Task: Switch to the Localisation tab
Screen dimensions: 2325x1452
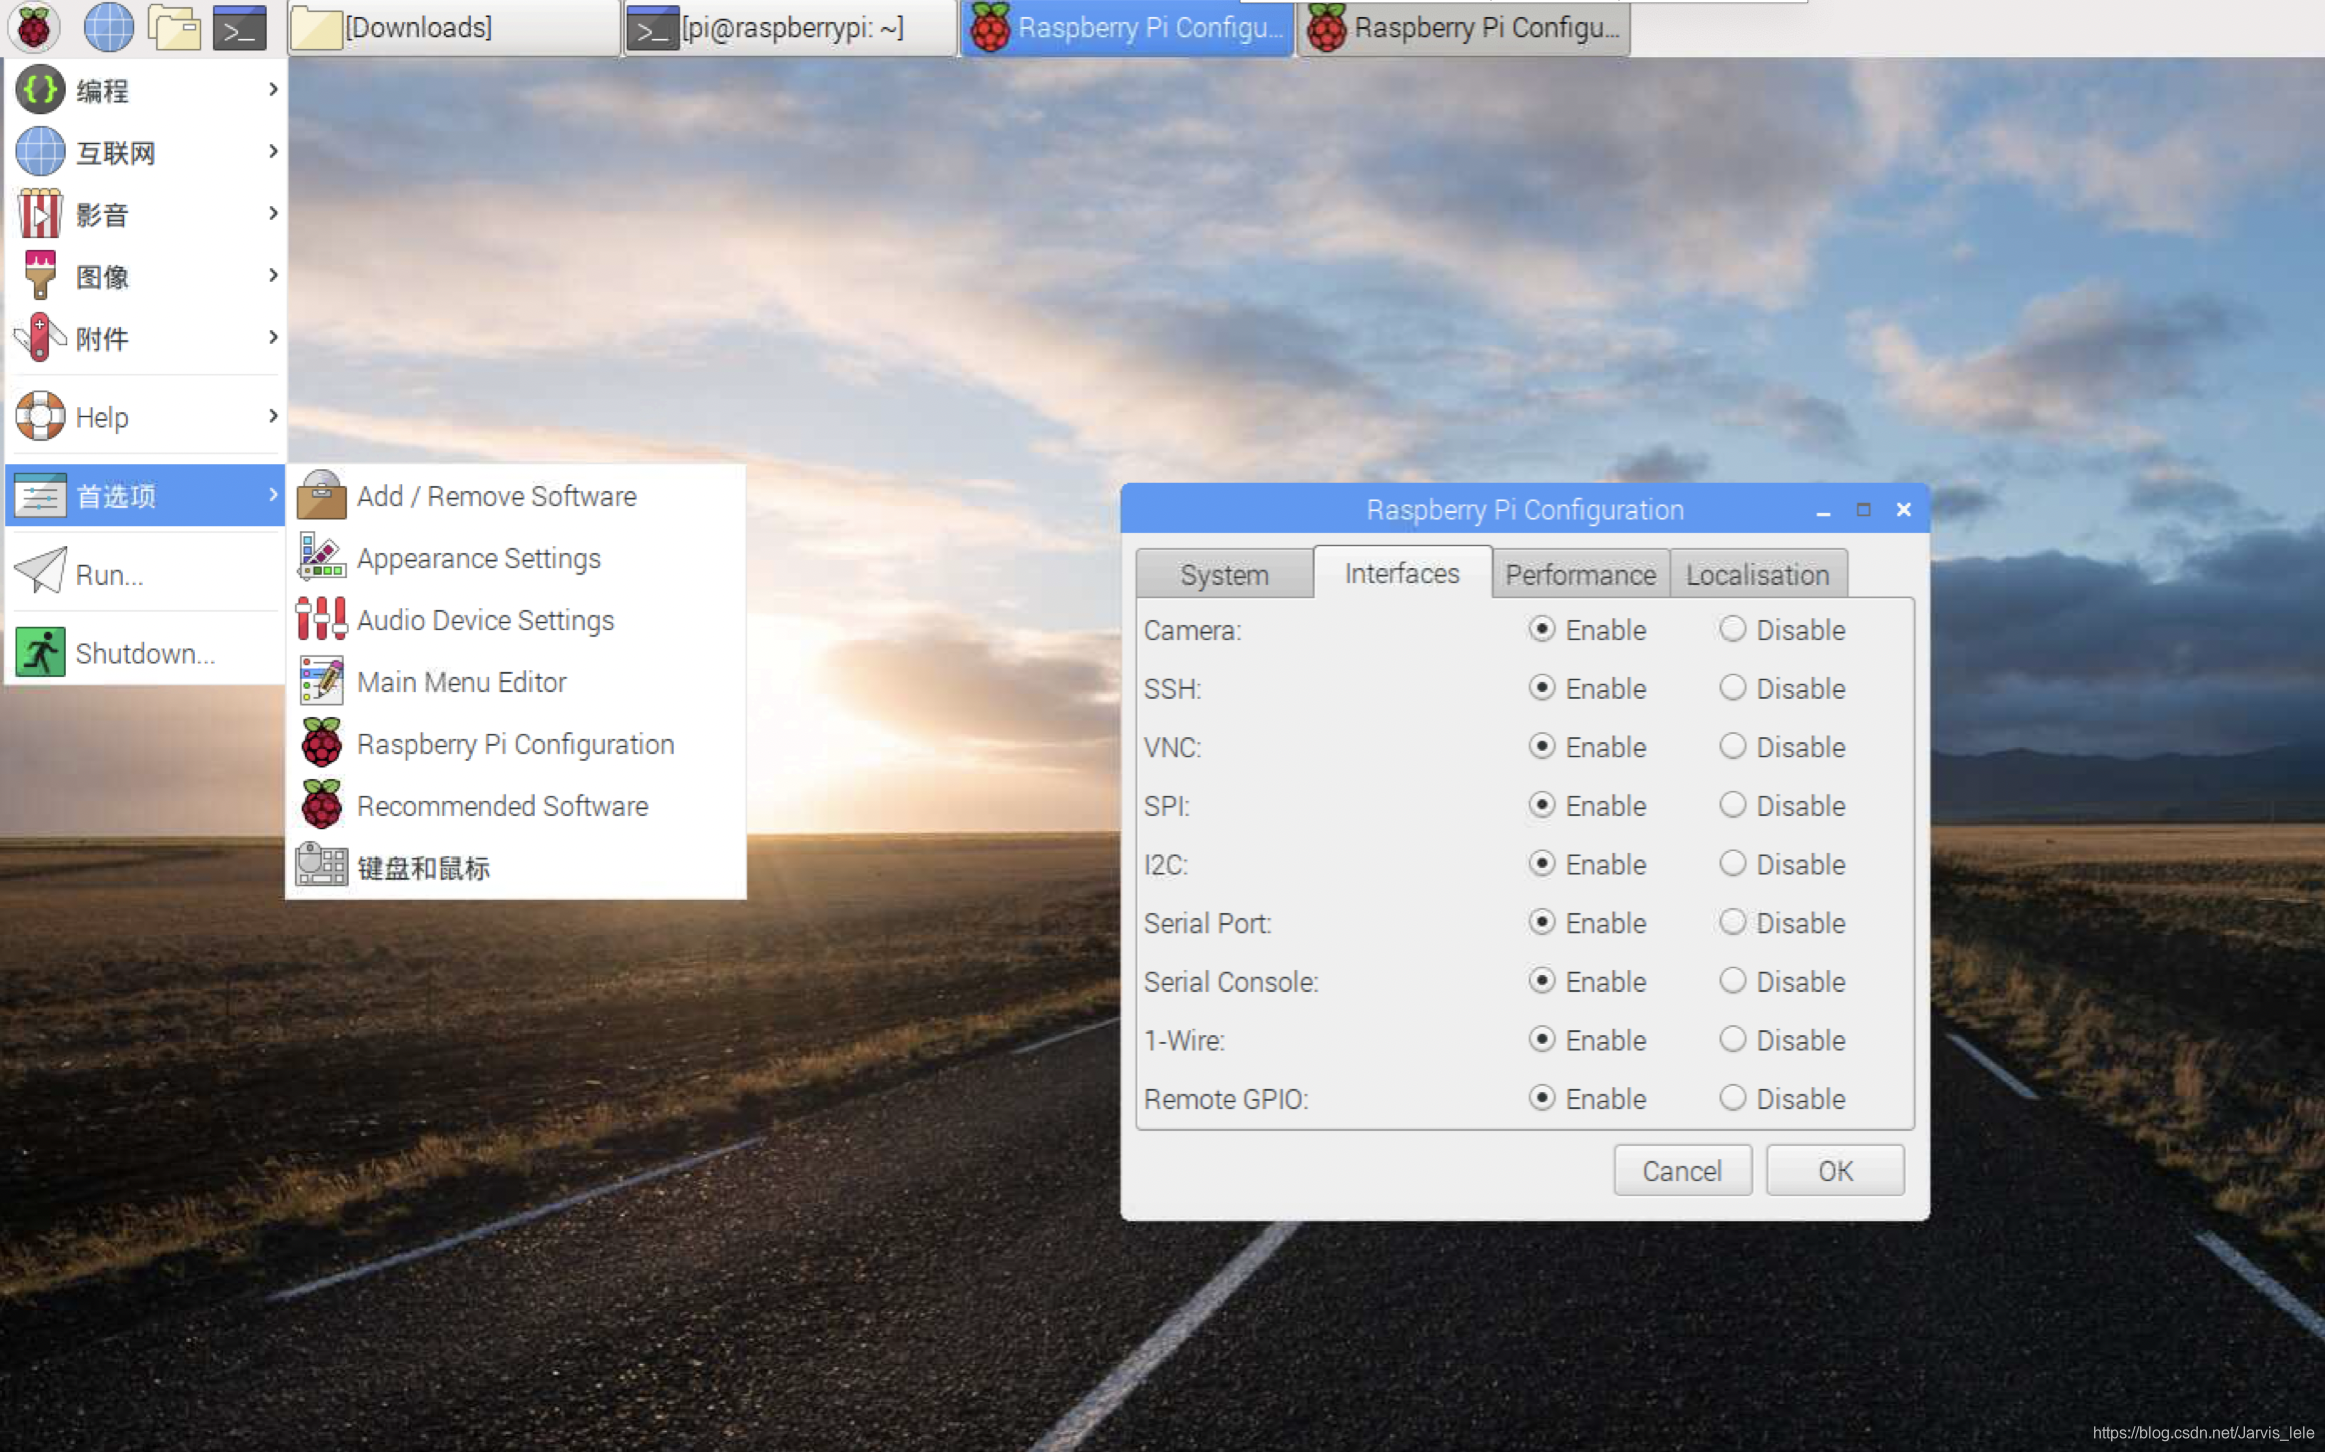Action: click(1757, 574)
